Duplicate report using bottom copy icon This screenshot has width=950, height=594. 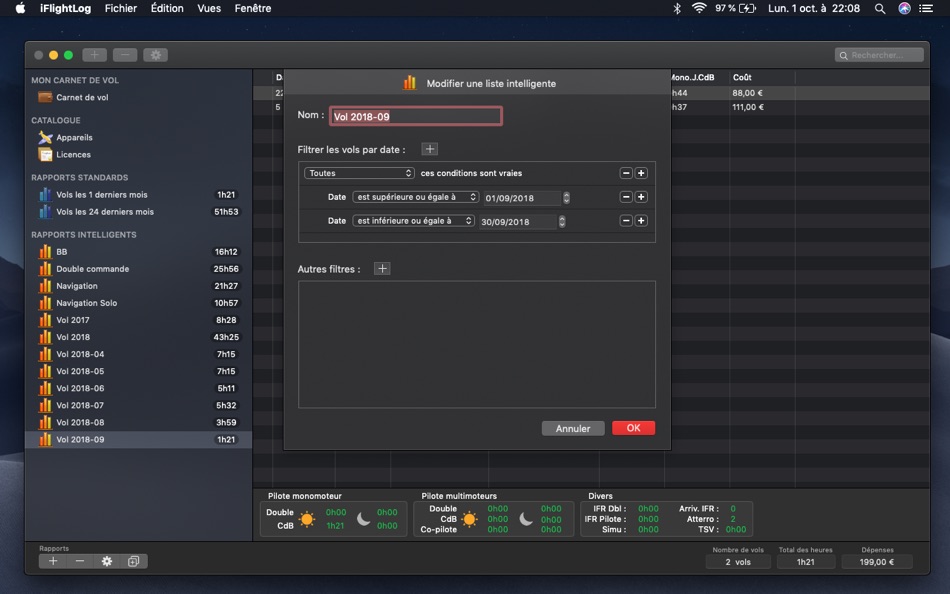pos(133,561)
